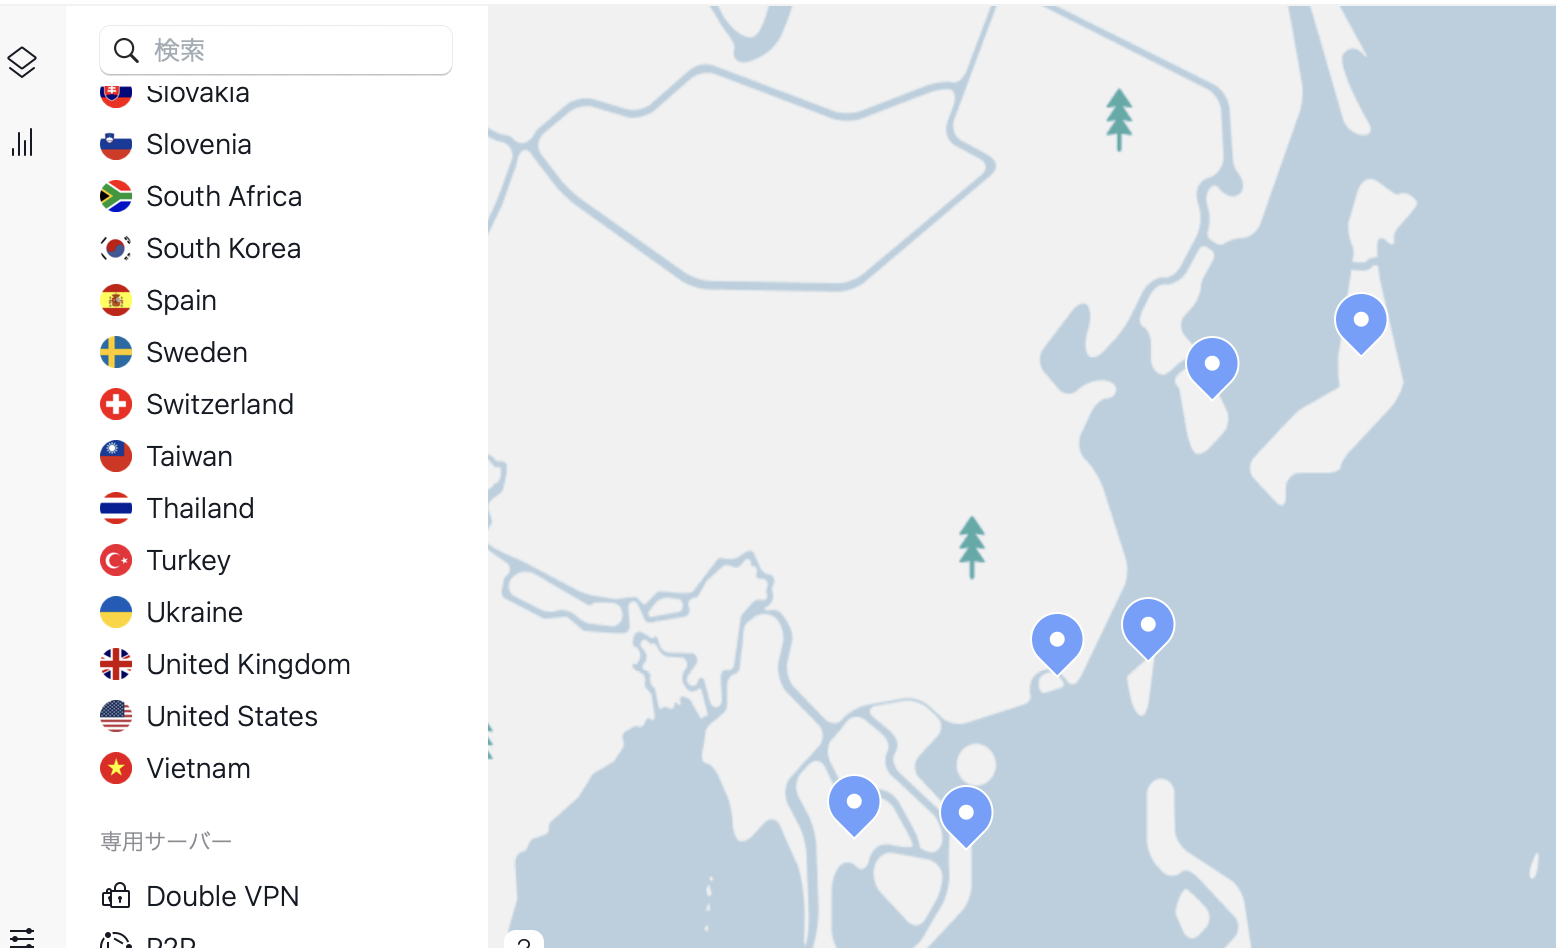
Task: Select the Taiwan map pin
Action: pyautogui.click(x=1148, y=628)
